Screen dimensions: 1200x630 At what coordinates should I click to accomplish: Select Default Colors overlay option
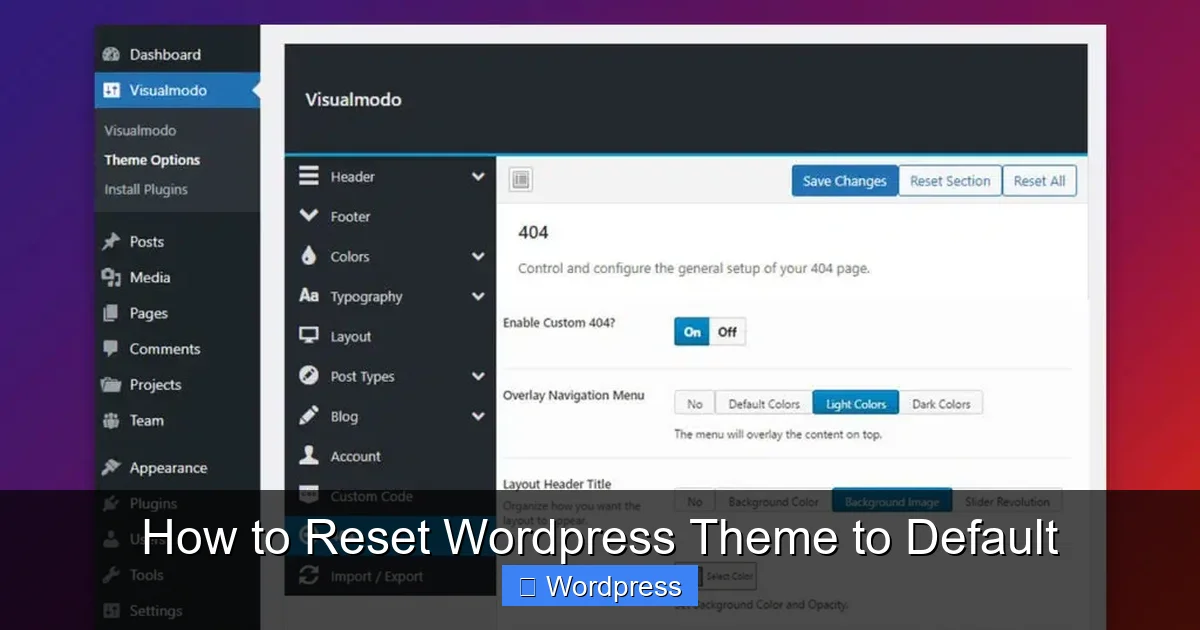click(x=764, y=404)
